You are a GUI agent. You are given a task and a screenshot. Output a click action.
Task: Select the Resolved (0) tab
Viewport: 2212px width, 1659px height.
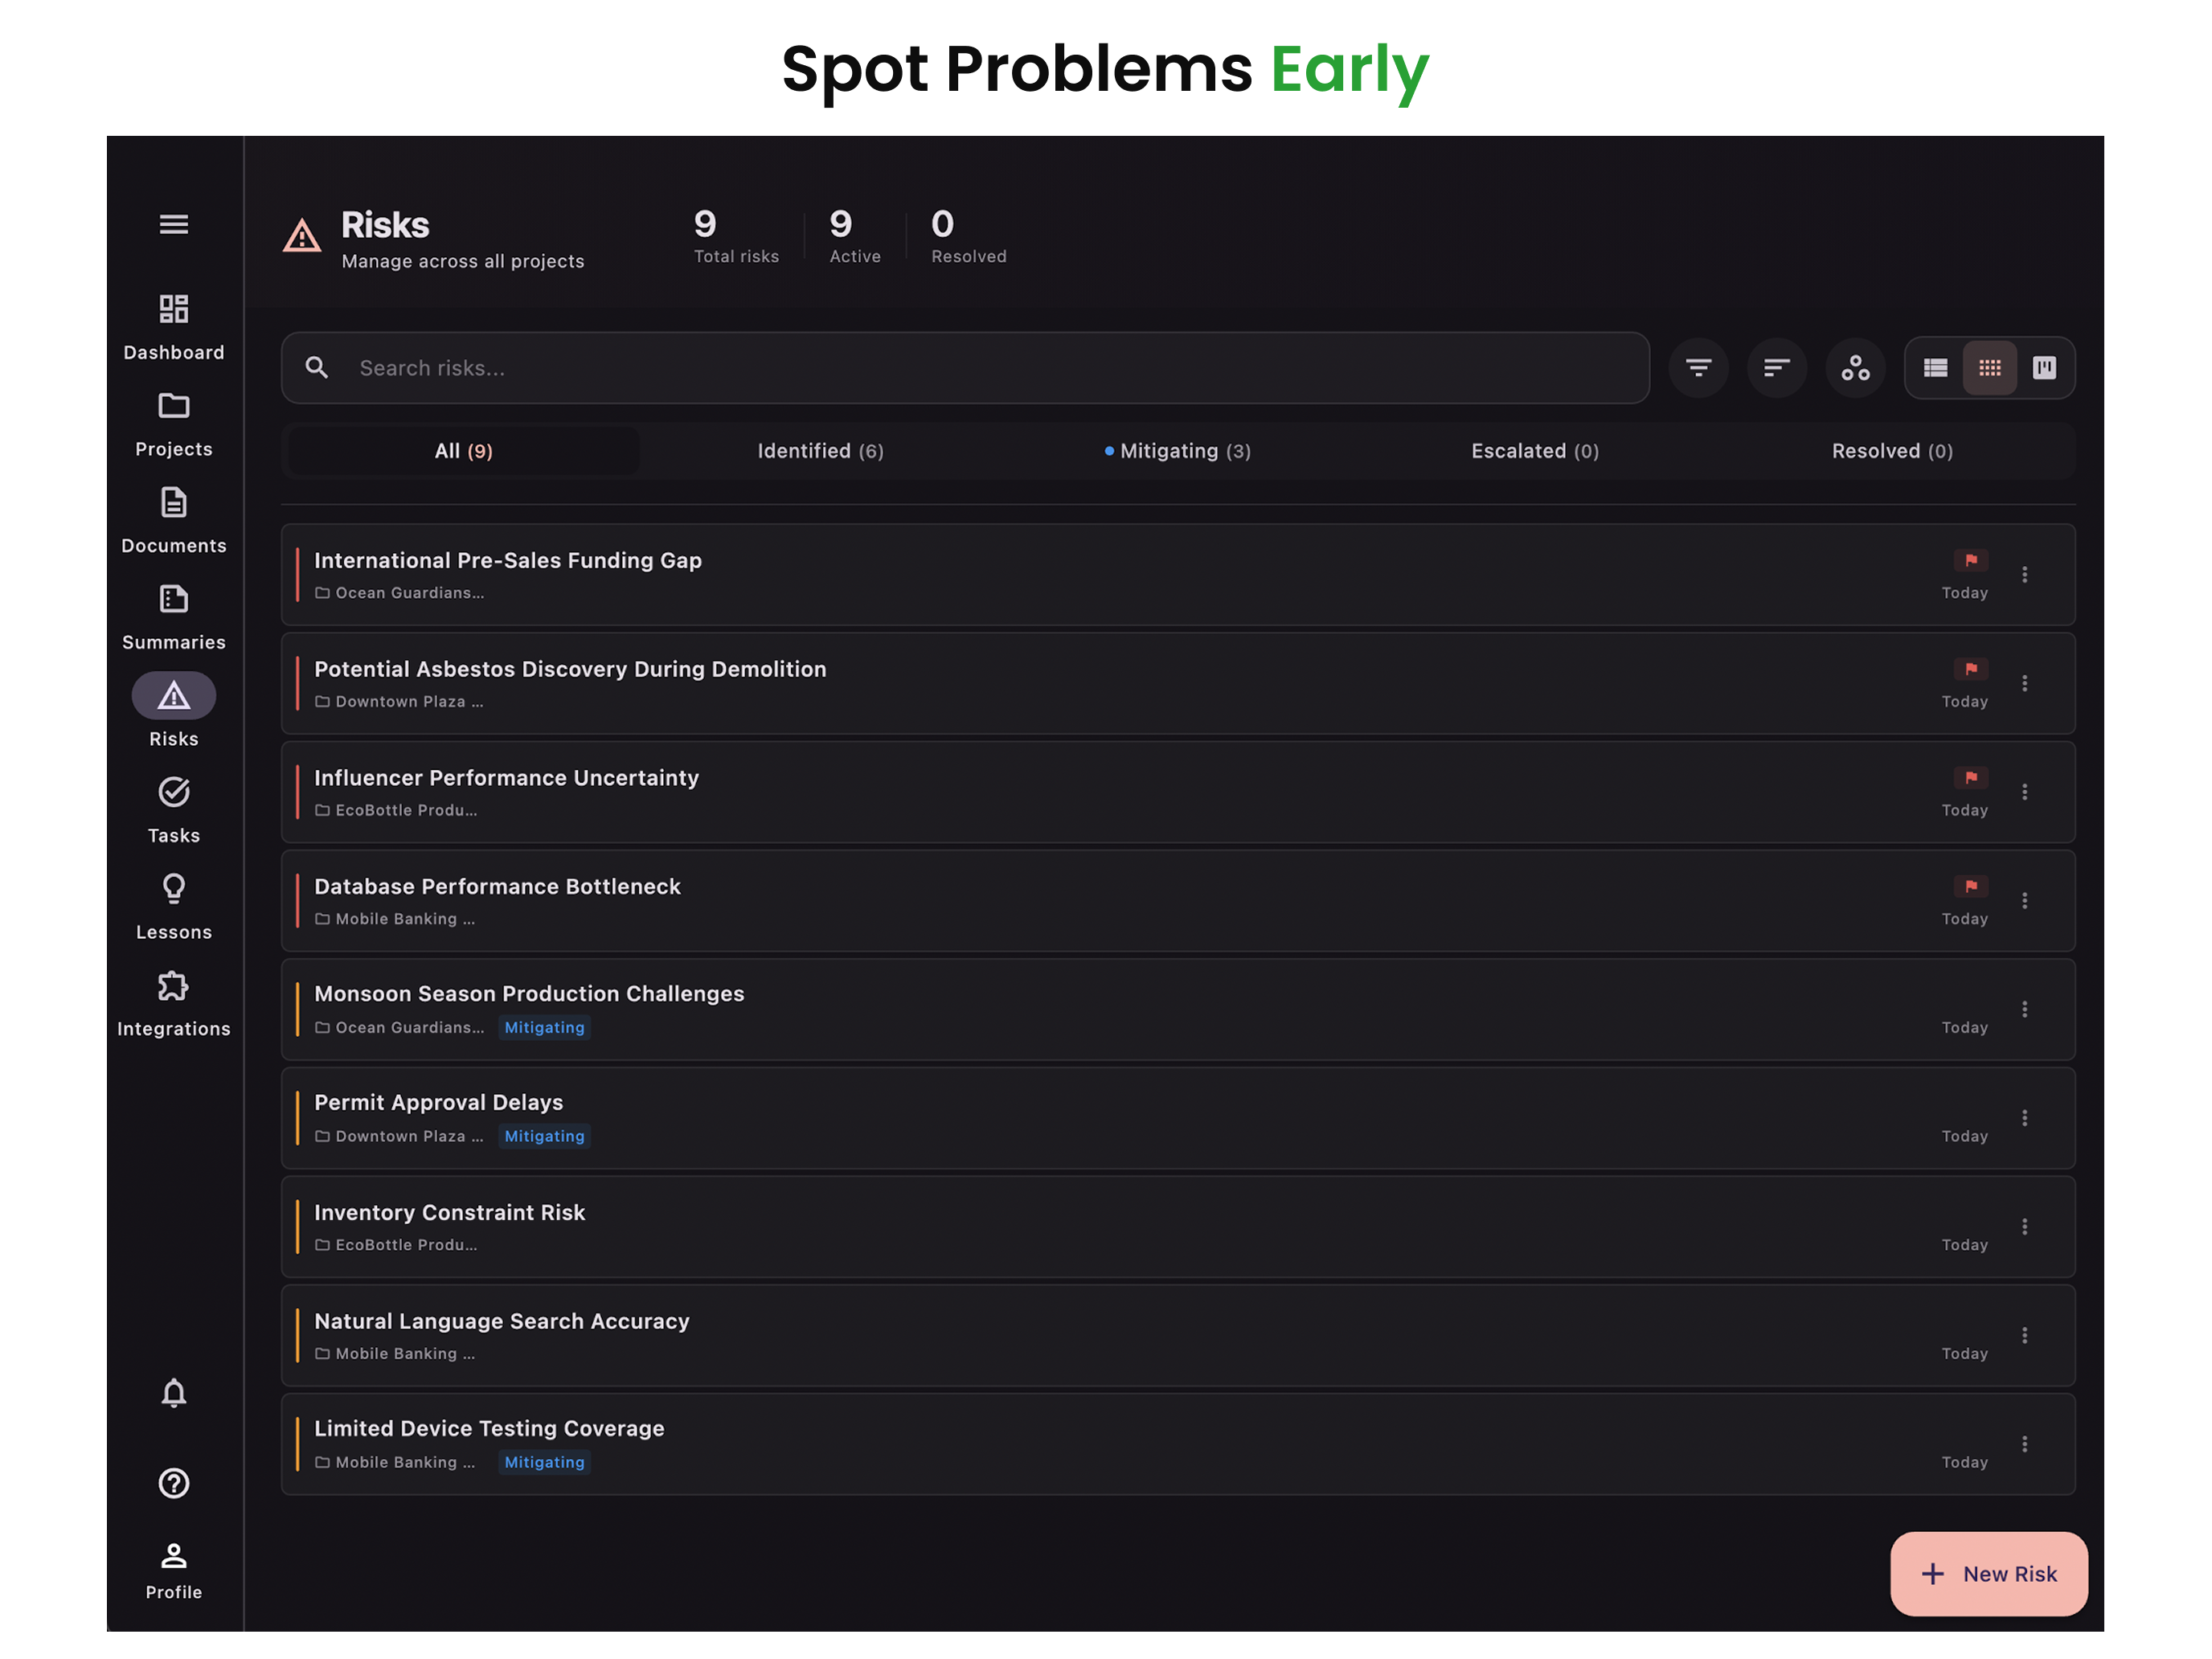point(1892,451)
